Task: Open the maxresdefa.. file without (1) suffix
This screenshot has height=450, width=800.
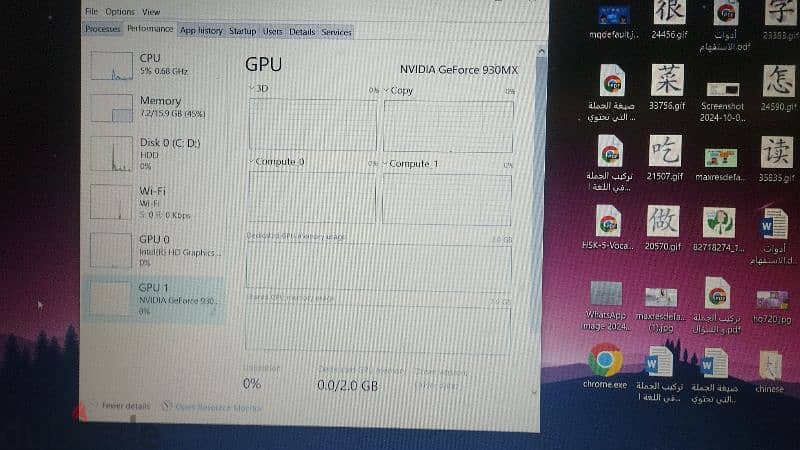Action: [x=720, y=164]
